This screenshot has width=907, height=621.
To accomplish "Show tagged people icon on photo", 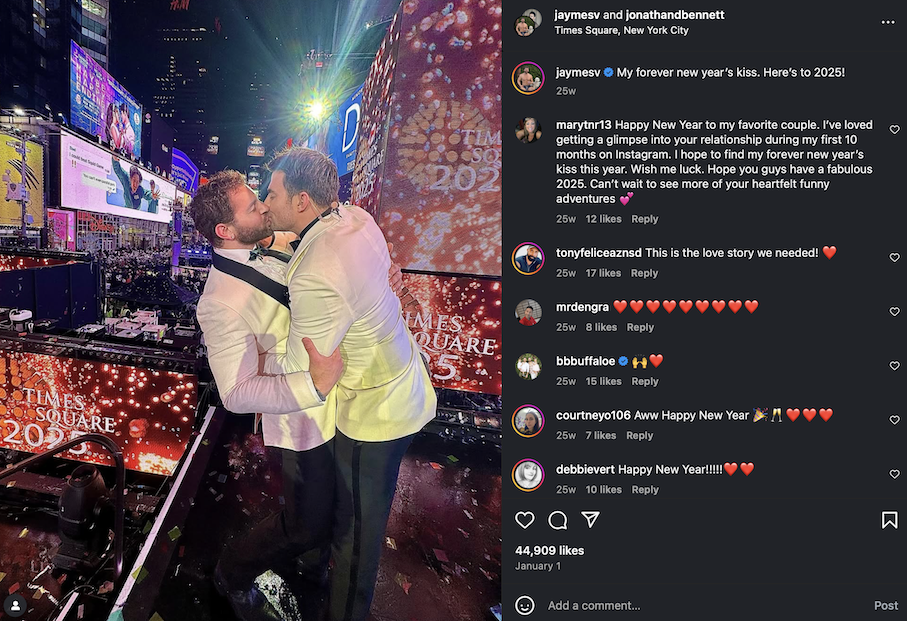I will tap(16, 605).
